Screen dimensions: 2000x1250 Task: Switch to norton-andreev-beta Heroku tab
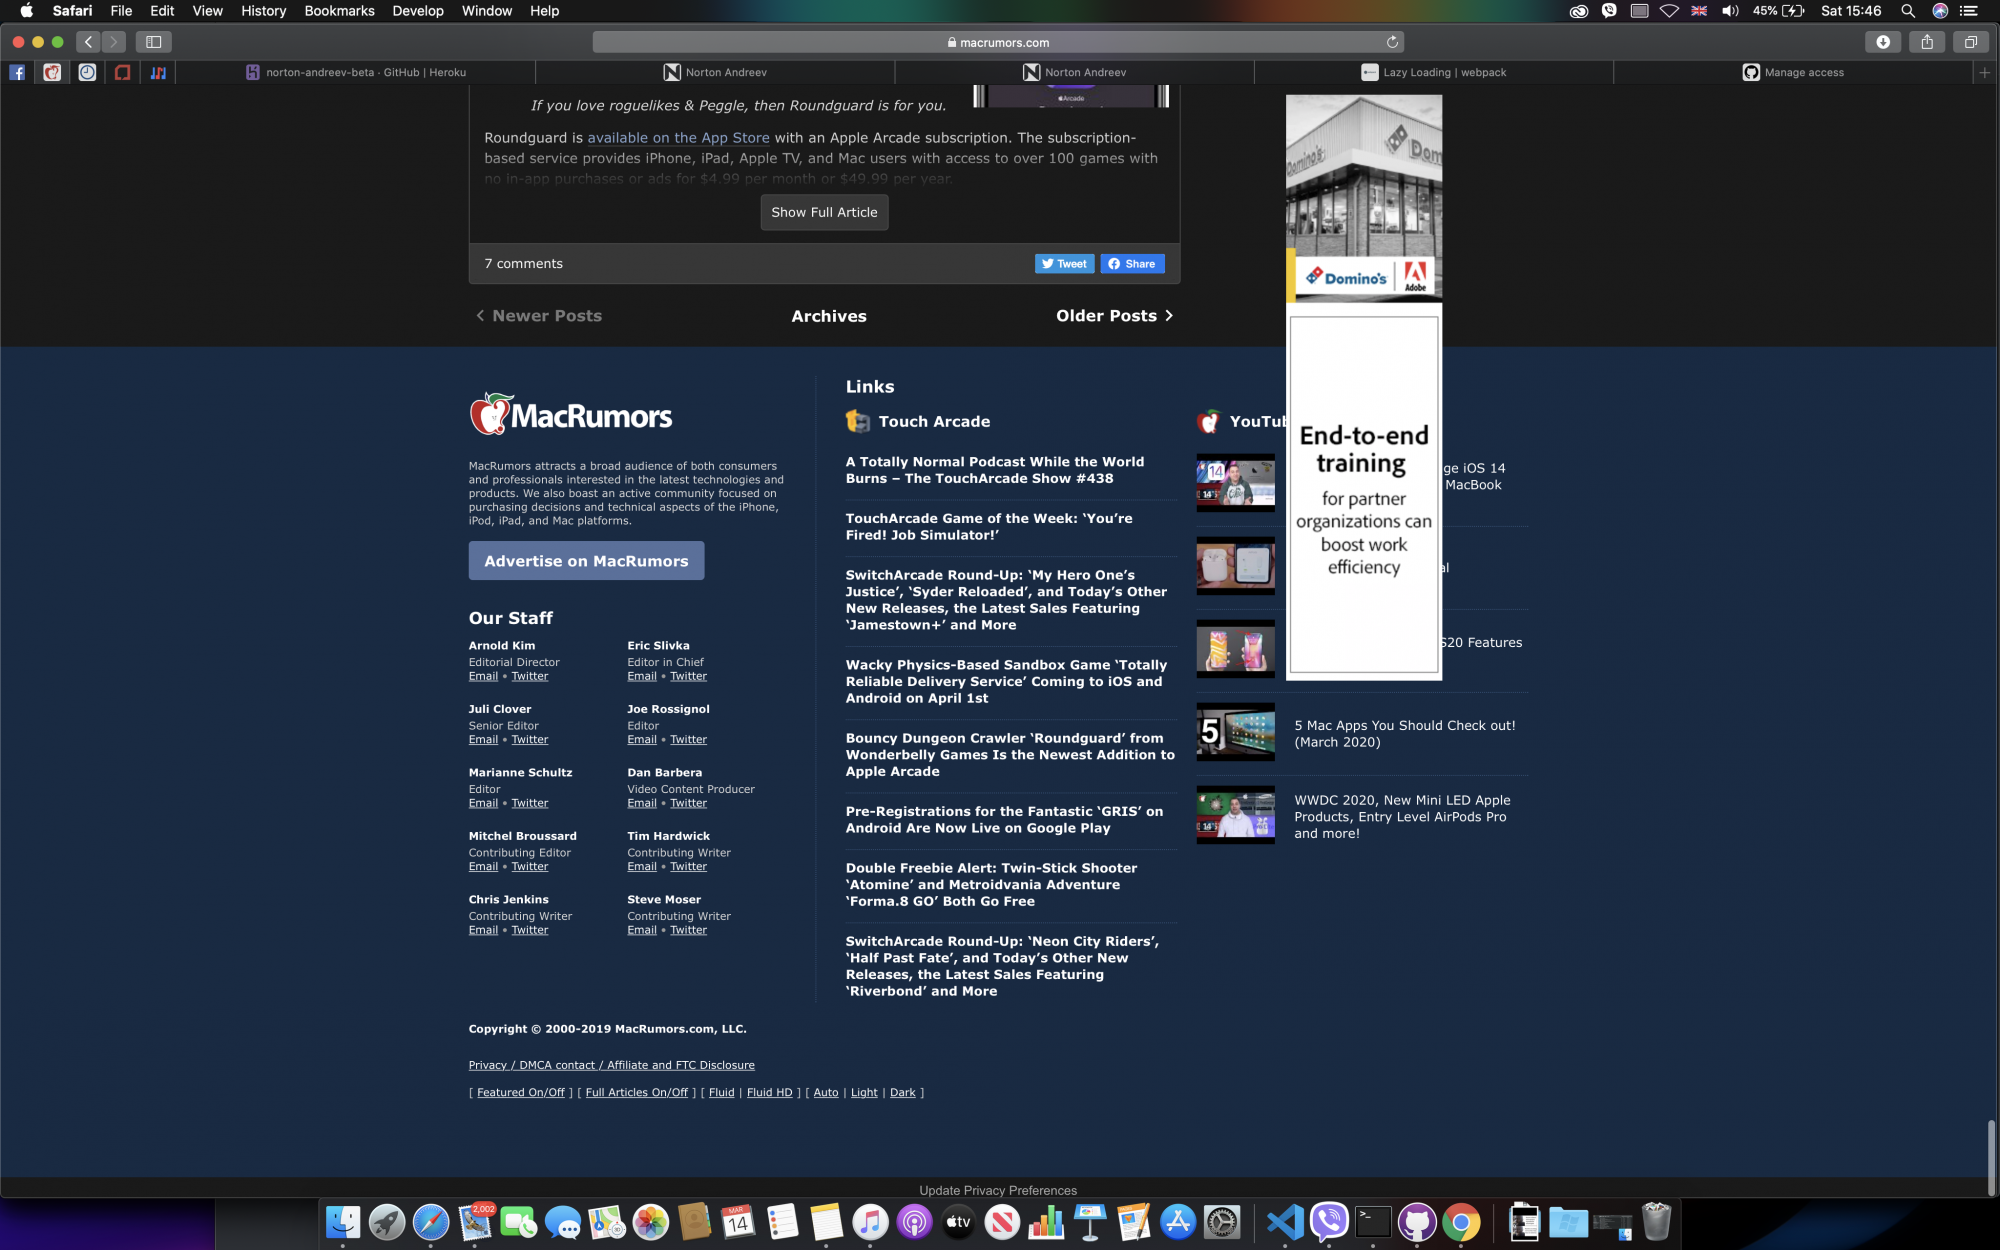[x=356, y=72]
